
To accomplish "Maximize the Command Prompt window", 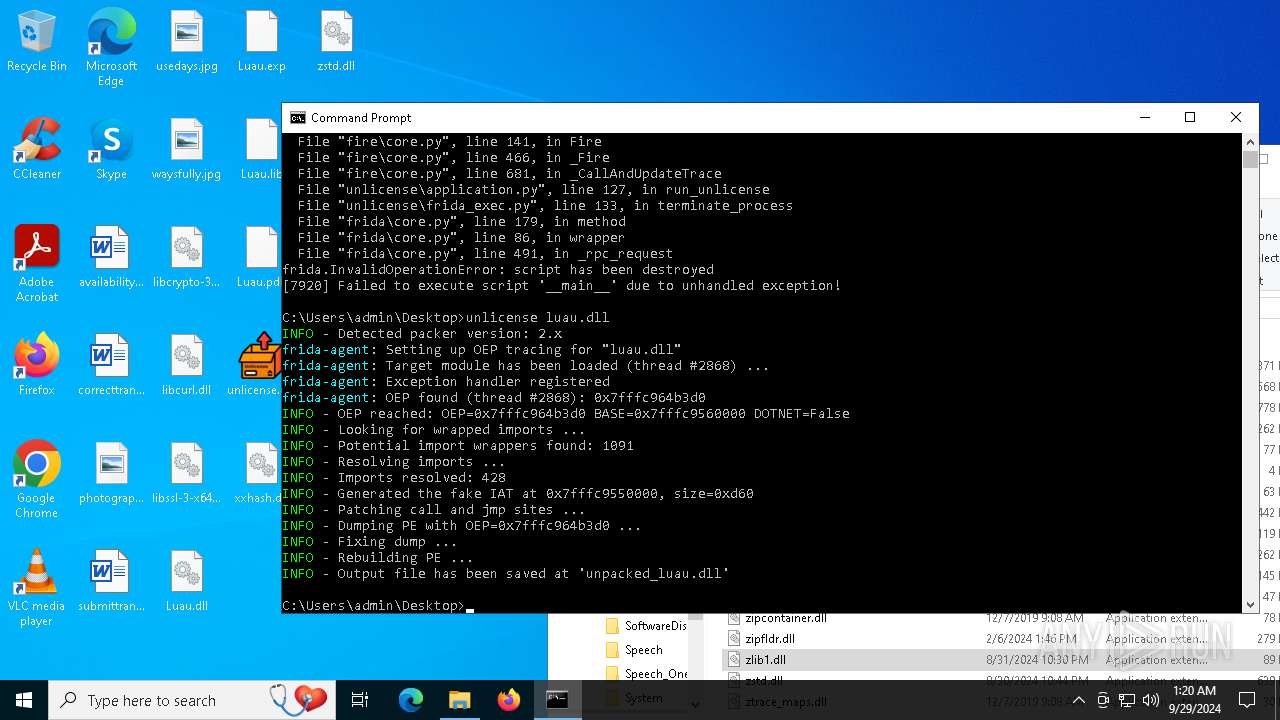I will [1190, 118].
